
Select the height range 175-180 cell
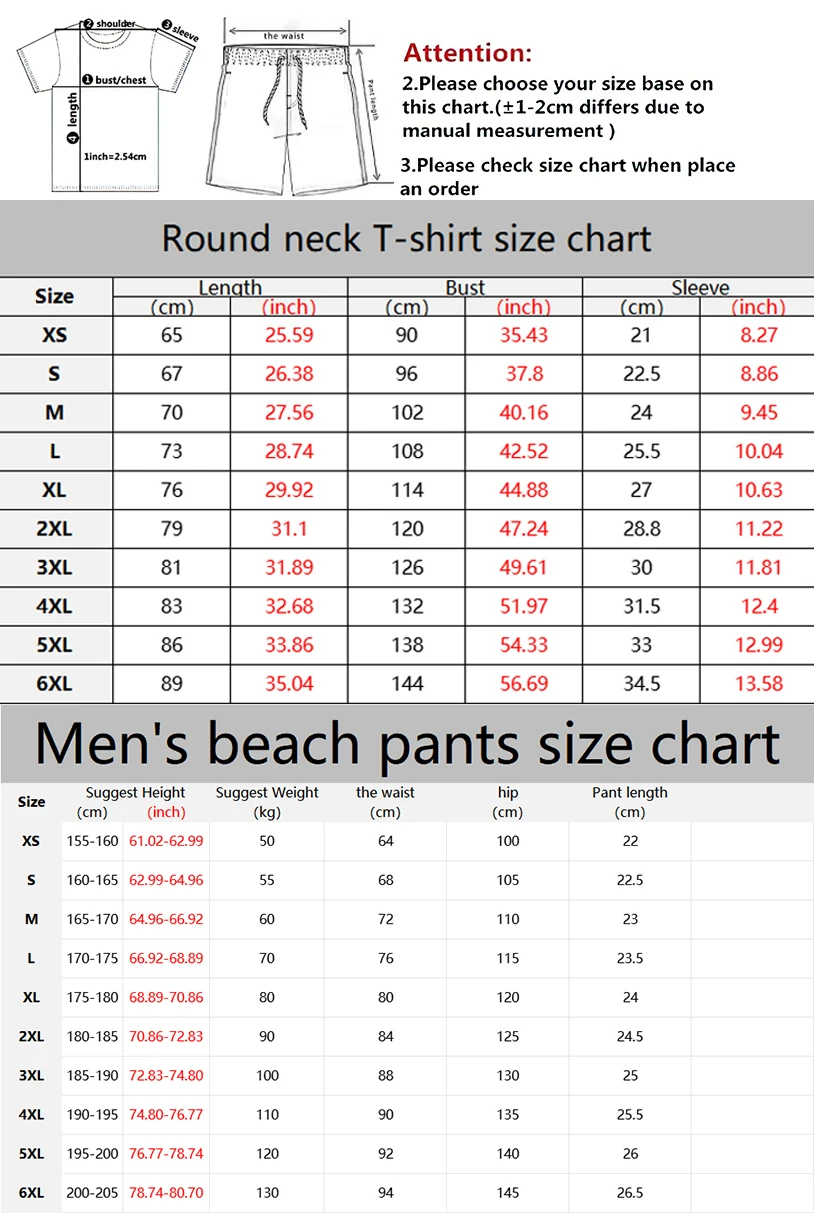click(x=93, y=997)
